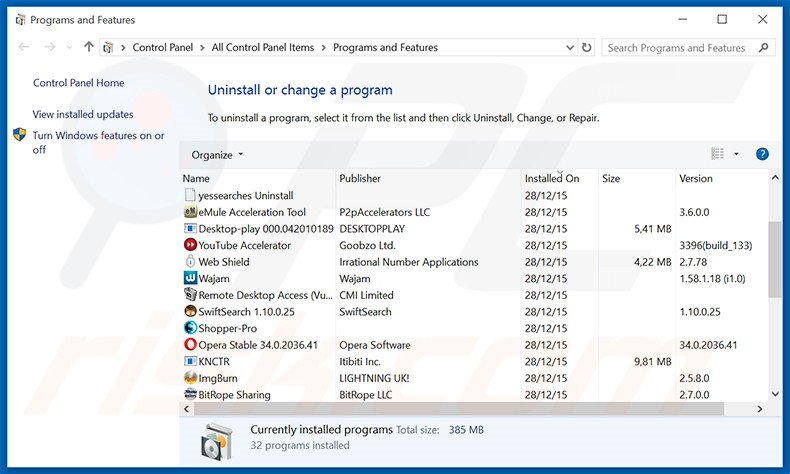Click the scroll right arrow
Image resolution: width=790 pixels, height=474 pixels.
tap(760, 409)
